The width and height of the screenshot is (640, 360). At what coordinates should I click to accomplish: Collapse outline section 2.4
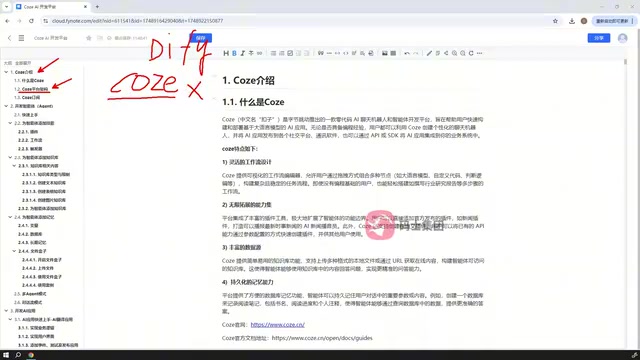pos(10,217)
